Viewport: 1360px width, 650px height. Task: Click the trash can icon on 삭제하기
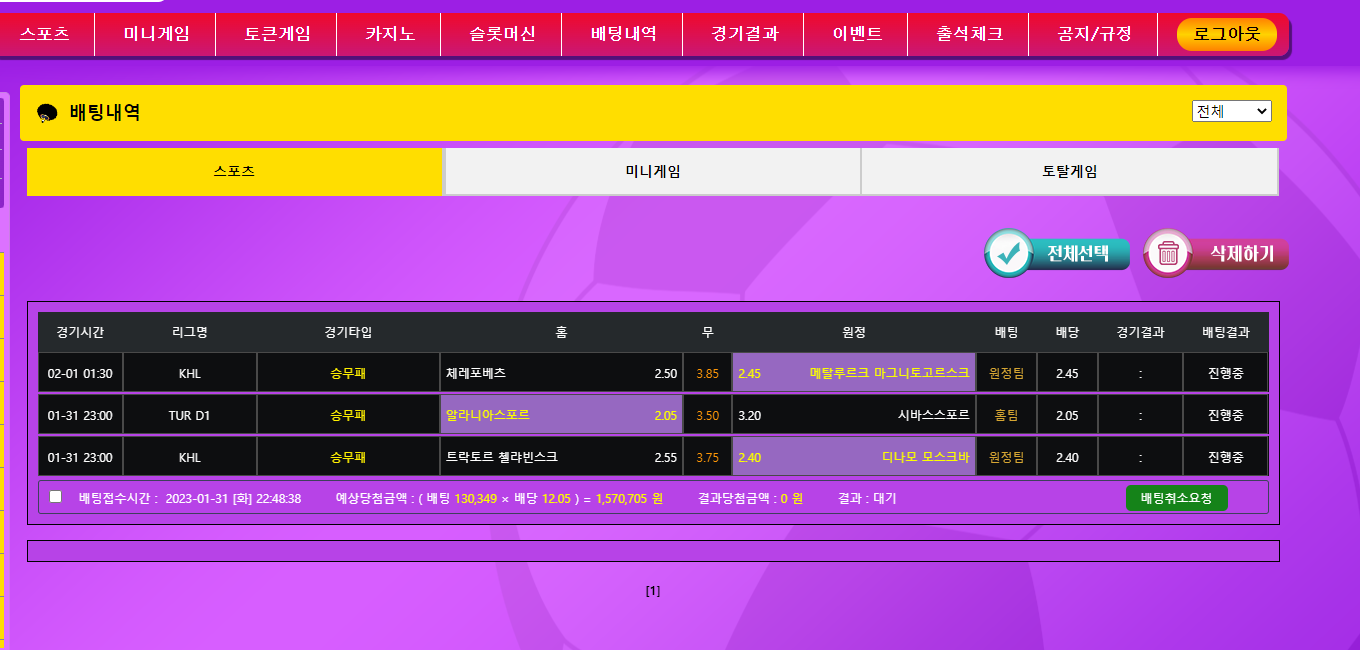[1168, 254]
